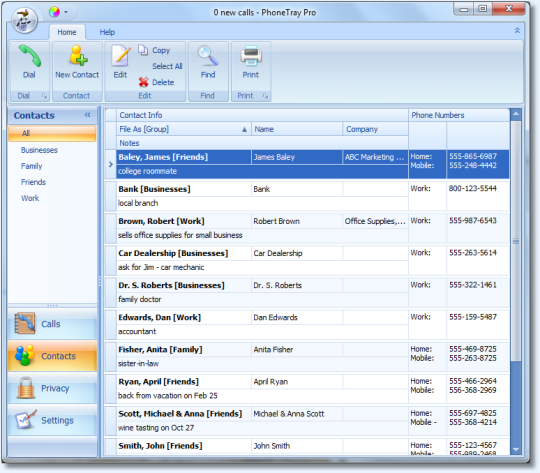The image size is (540, 473).
Task: Select the Fisher, Anita [Family] contact
Action: point(160,350)
